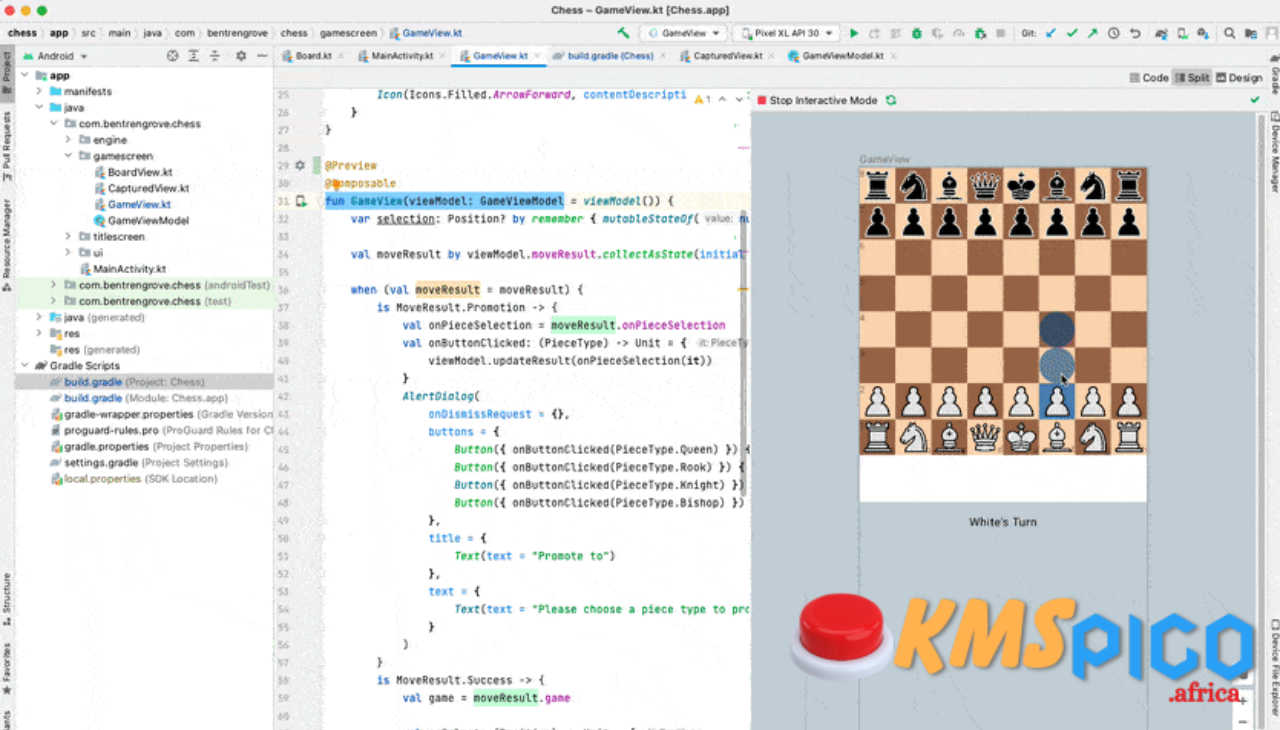The height and width of the screenshot is (730, 1280).
Task: Click the highlighted white pawn square
Action: [1057, 401]
